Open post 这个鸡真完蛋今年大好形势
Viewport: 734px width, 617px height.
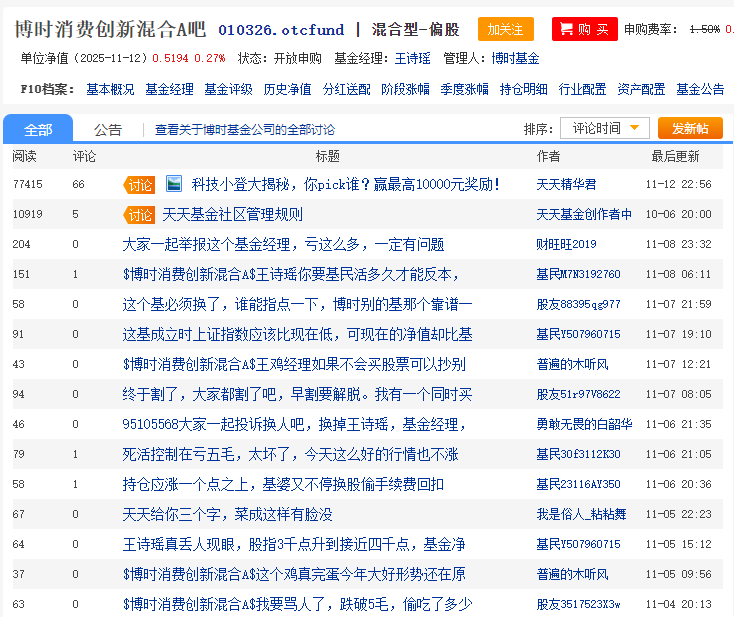(x=294, y=573)
